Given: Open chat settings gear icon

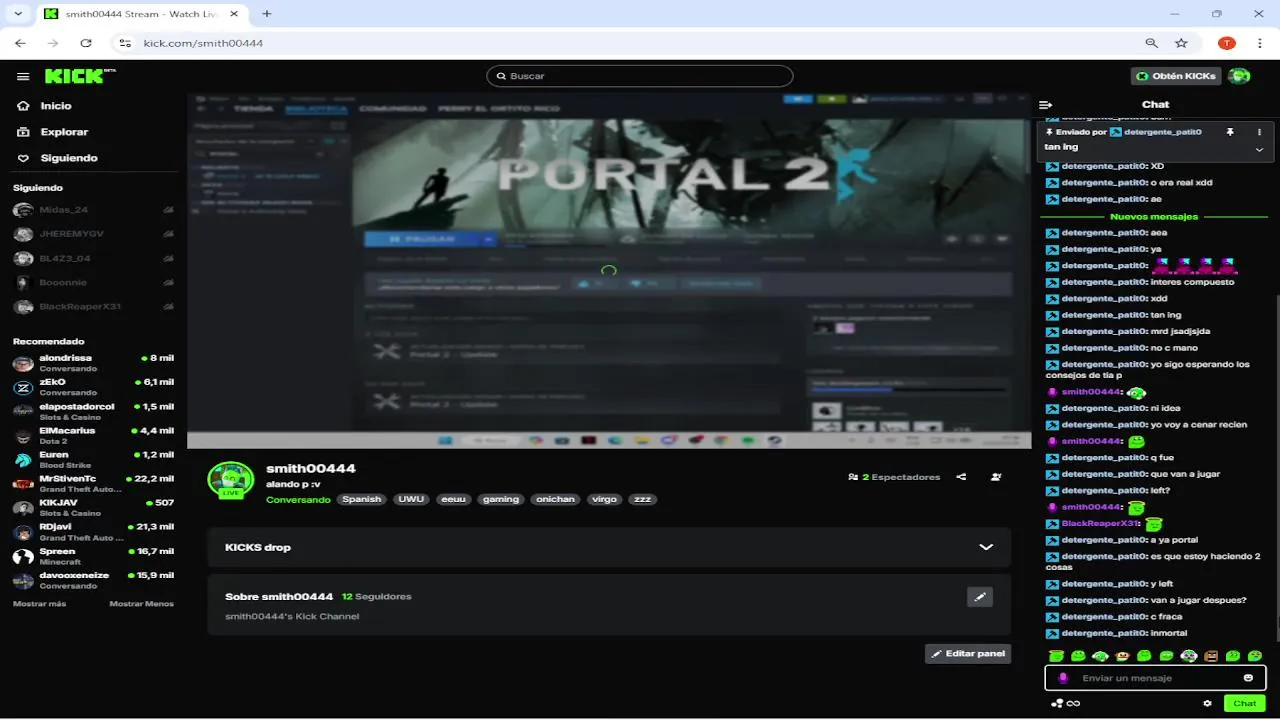Looking at the screenshot, I should click(1207, 703).
